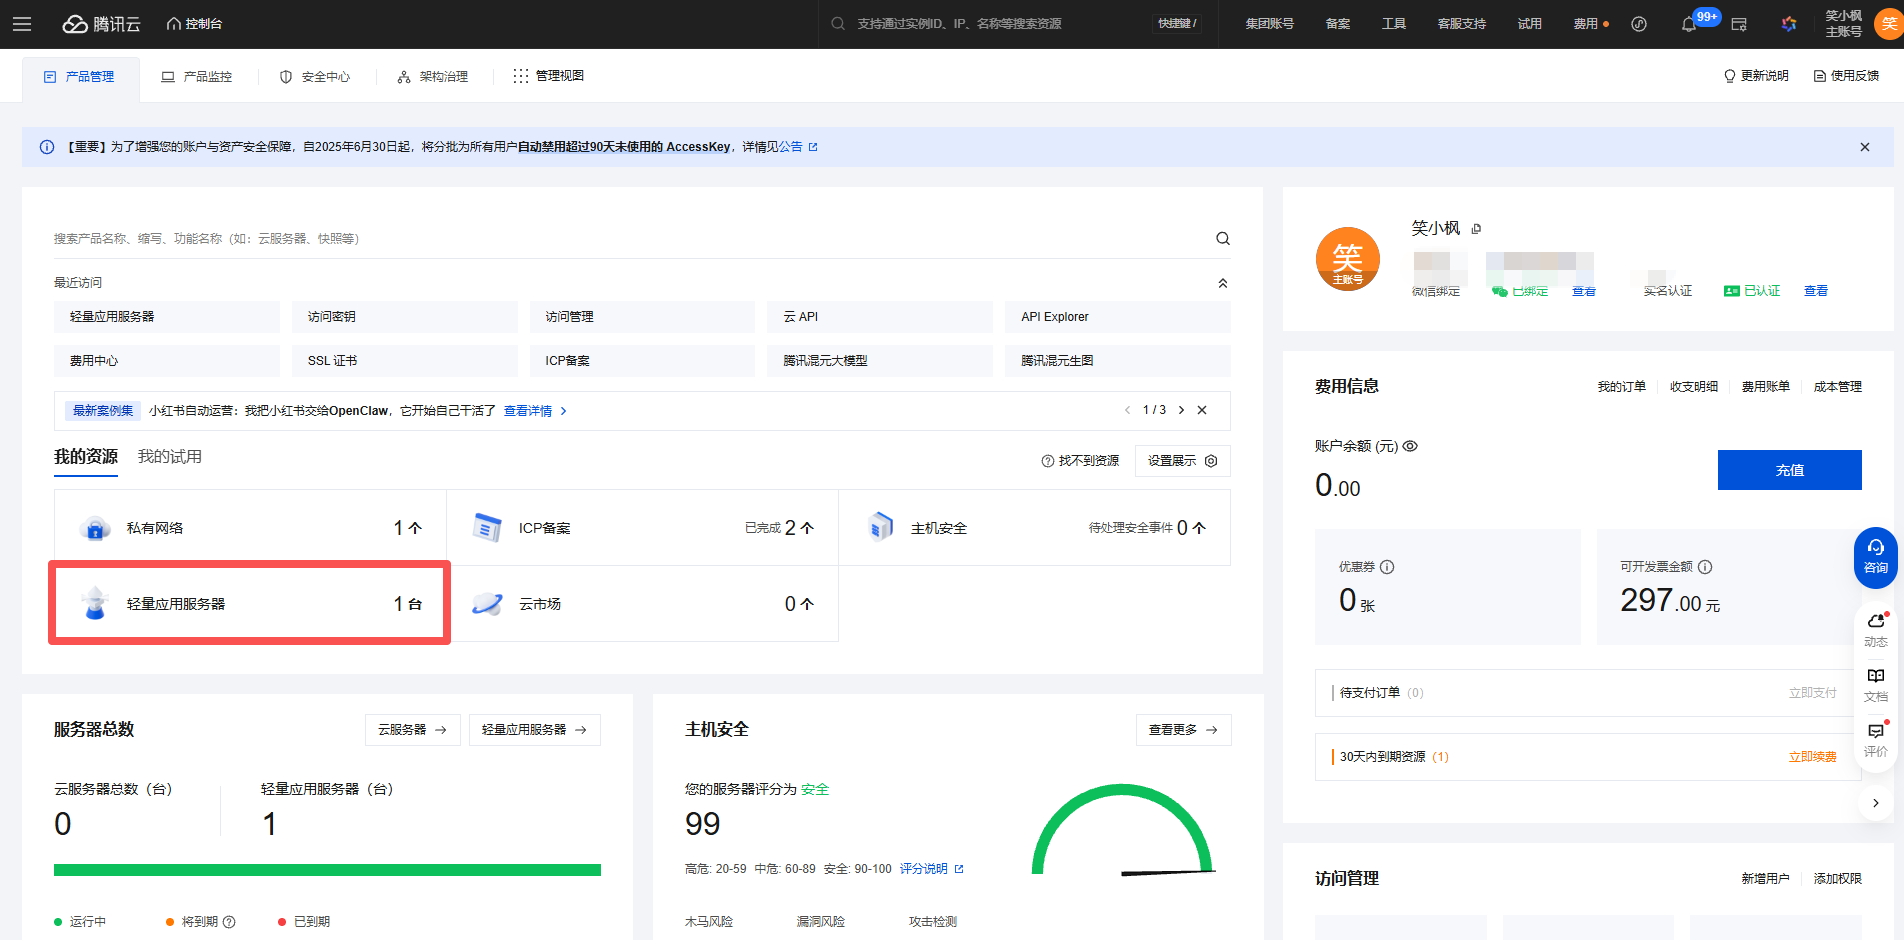Click 使用反馈 feedback link
This screenshot has height=940, width=1904.
[1846, 76]
